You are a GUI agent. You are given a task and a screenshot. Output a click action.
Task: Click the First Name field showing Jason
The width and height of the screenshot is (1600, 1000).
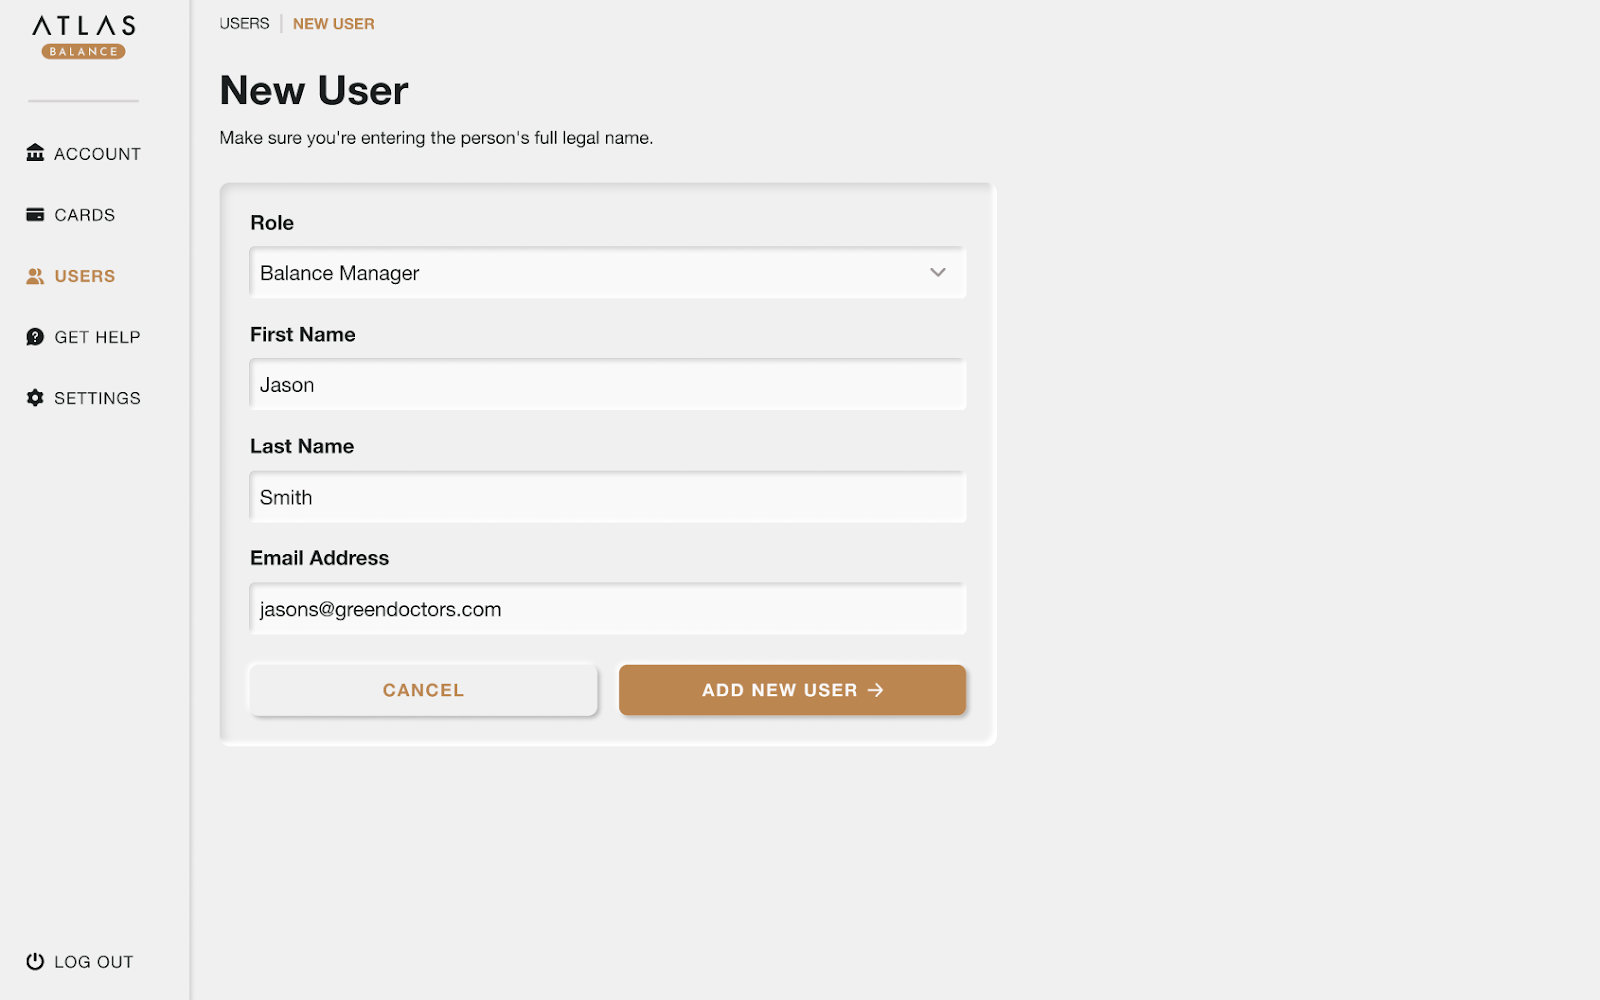pyautogui.click(x=607, y=384)
